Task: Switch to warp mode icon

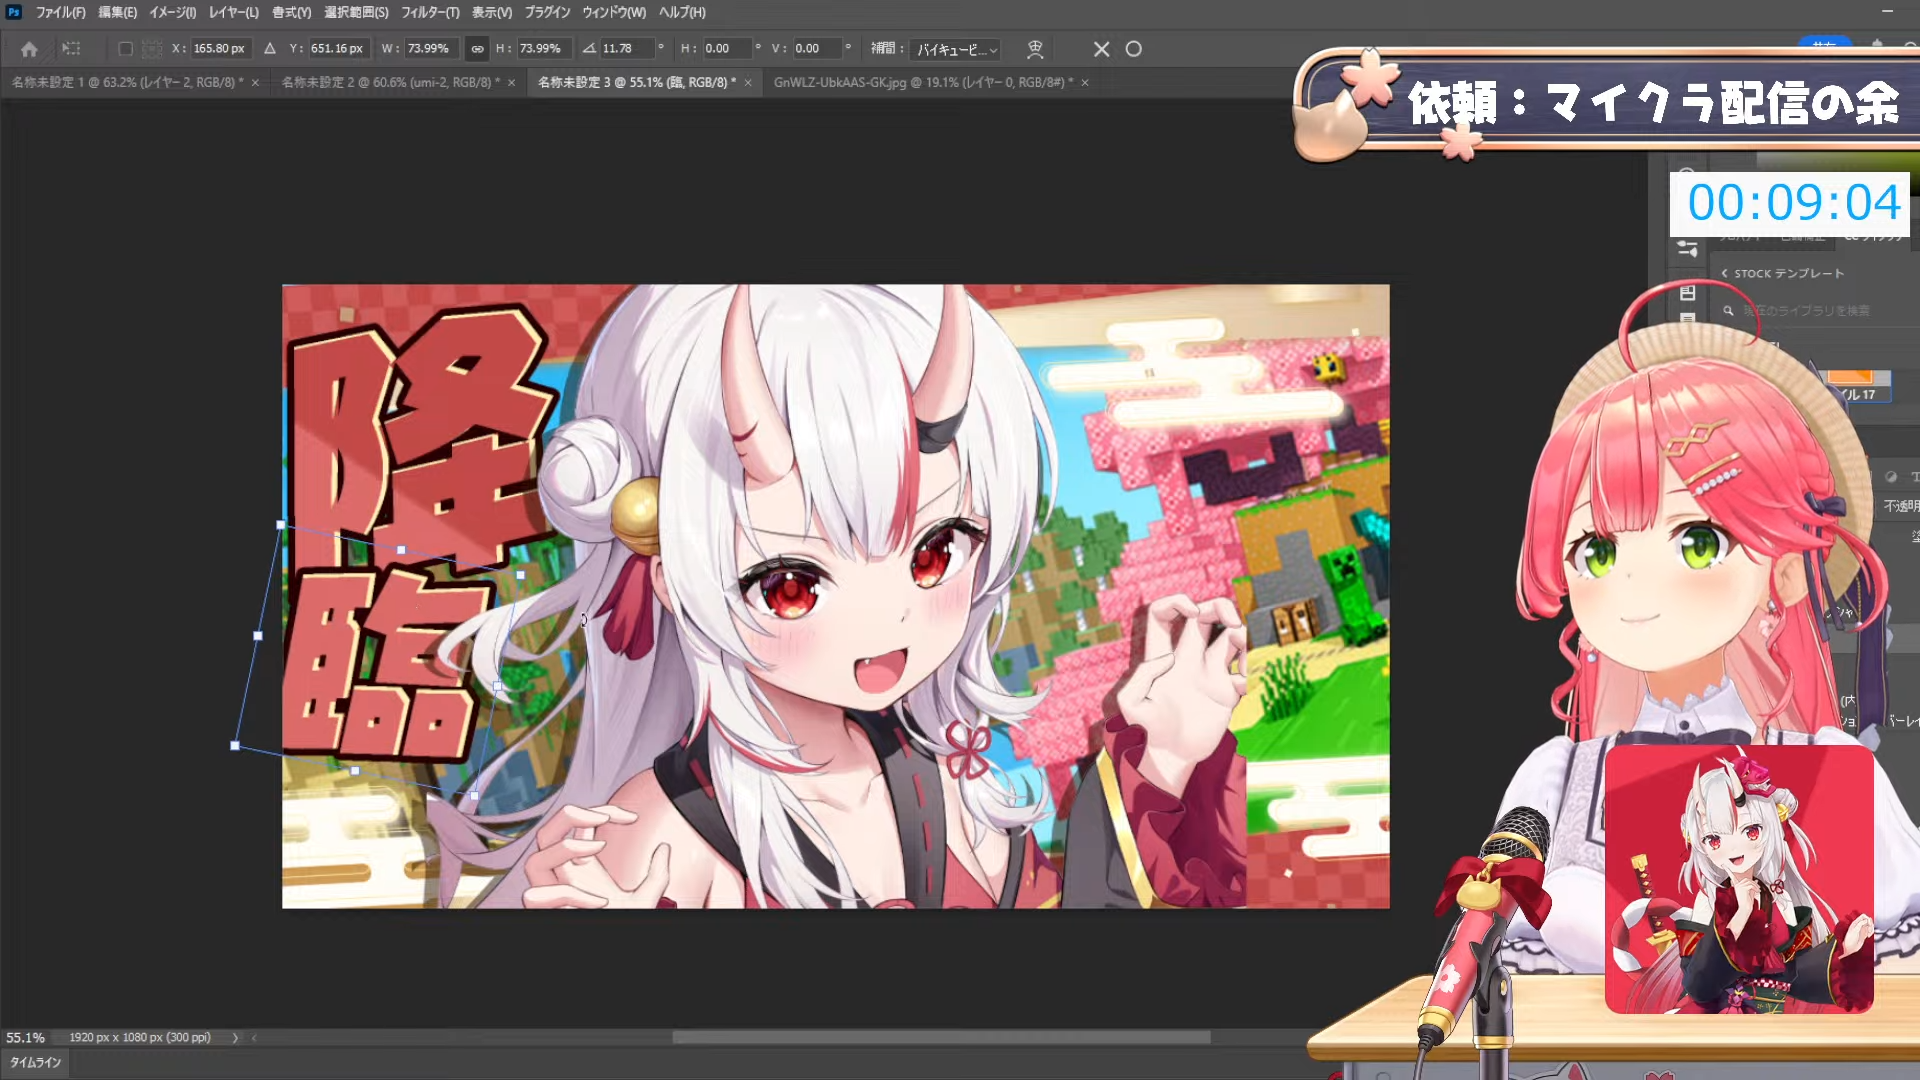Action: point(1035,48)
